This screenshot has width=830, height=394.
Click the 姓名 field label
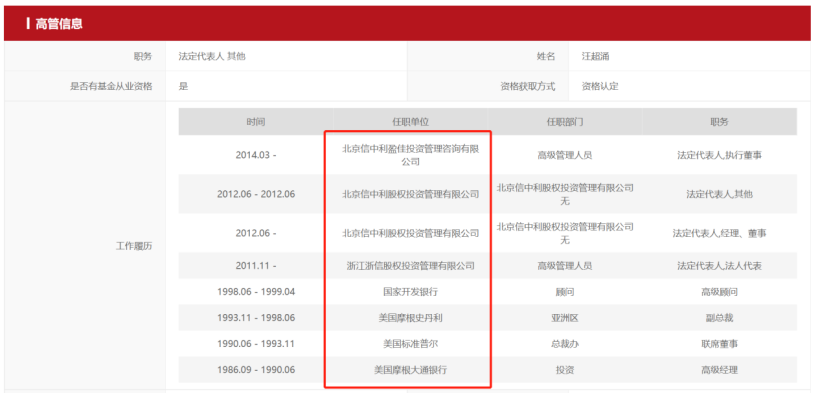(546, 56)
